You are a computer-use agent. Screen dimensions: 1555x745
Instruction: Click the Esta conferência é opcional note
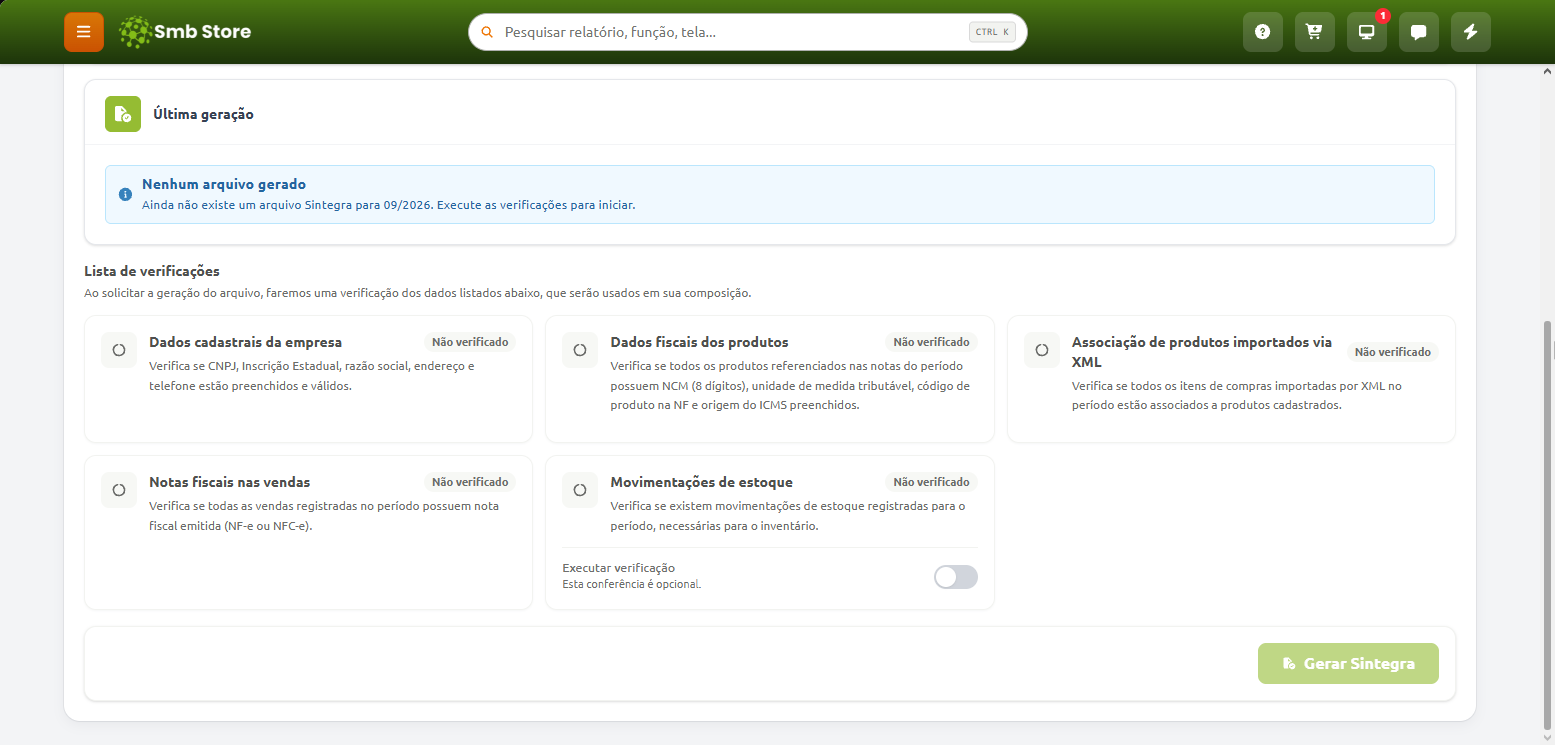[x=631, y=584]
